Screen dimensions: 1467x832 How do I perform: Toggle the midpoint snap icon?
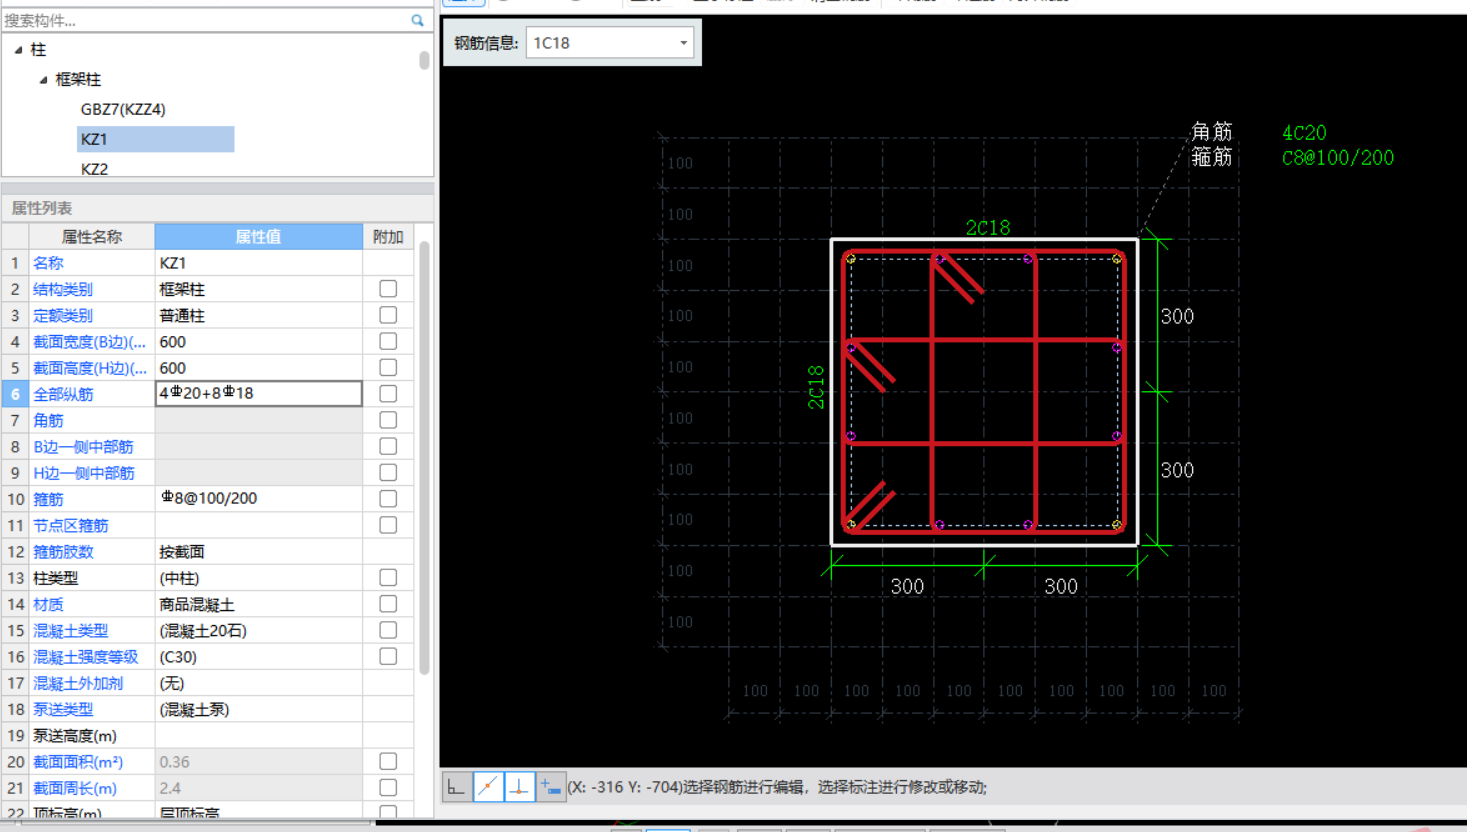[488, 787]
